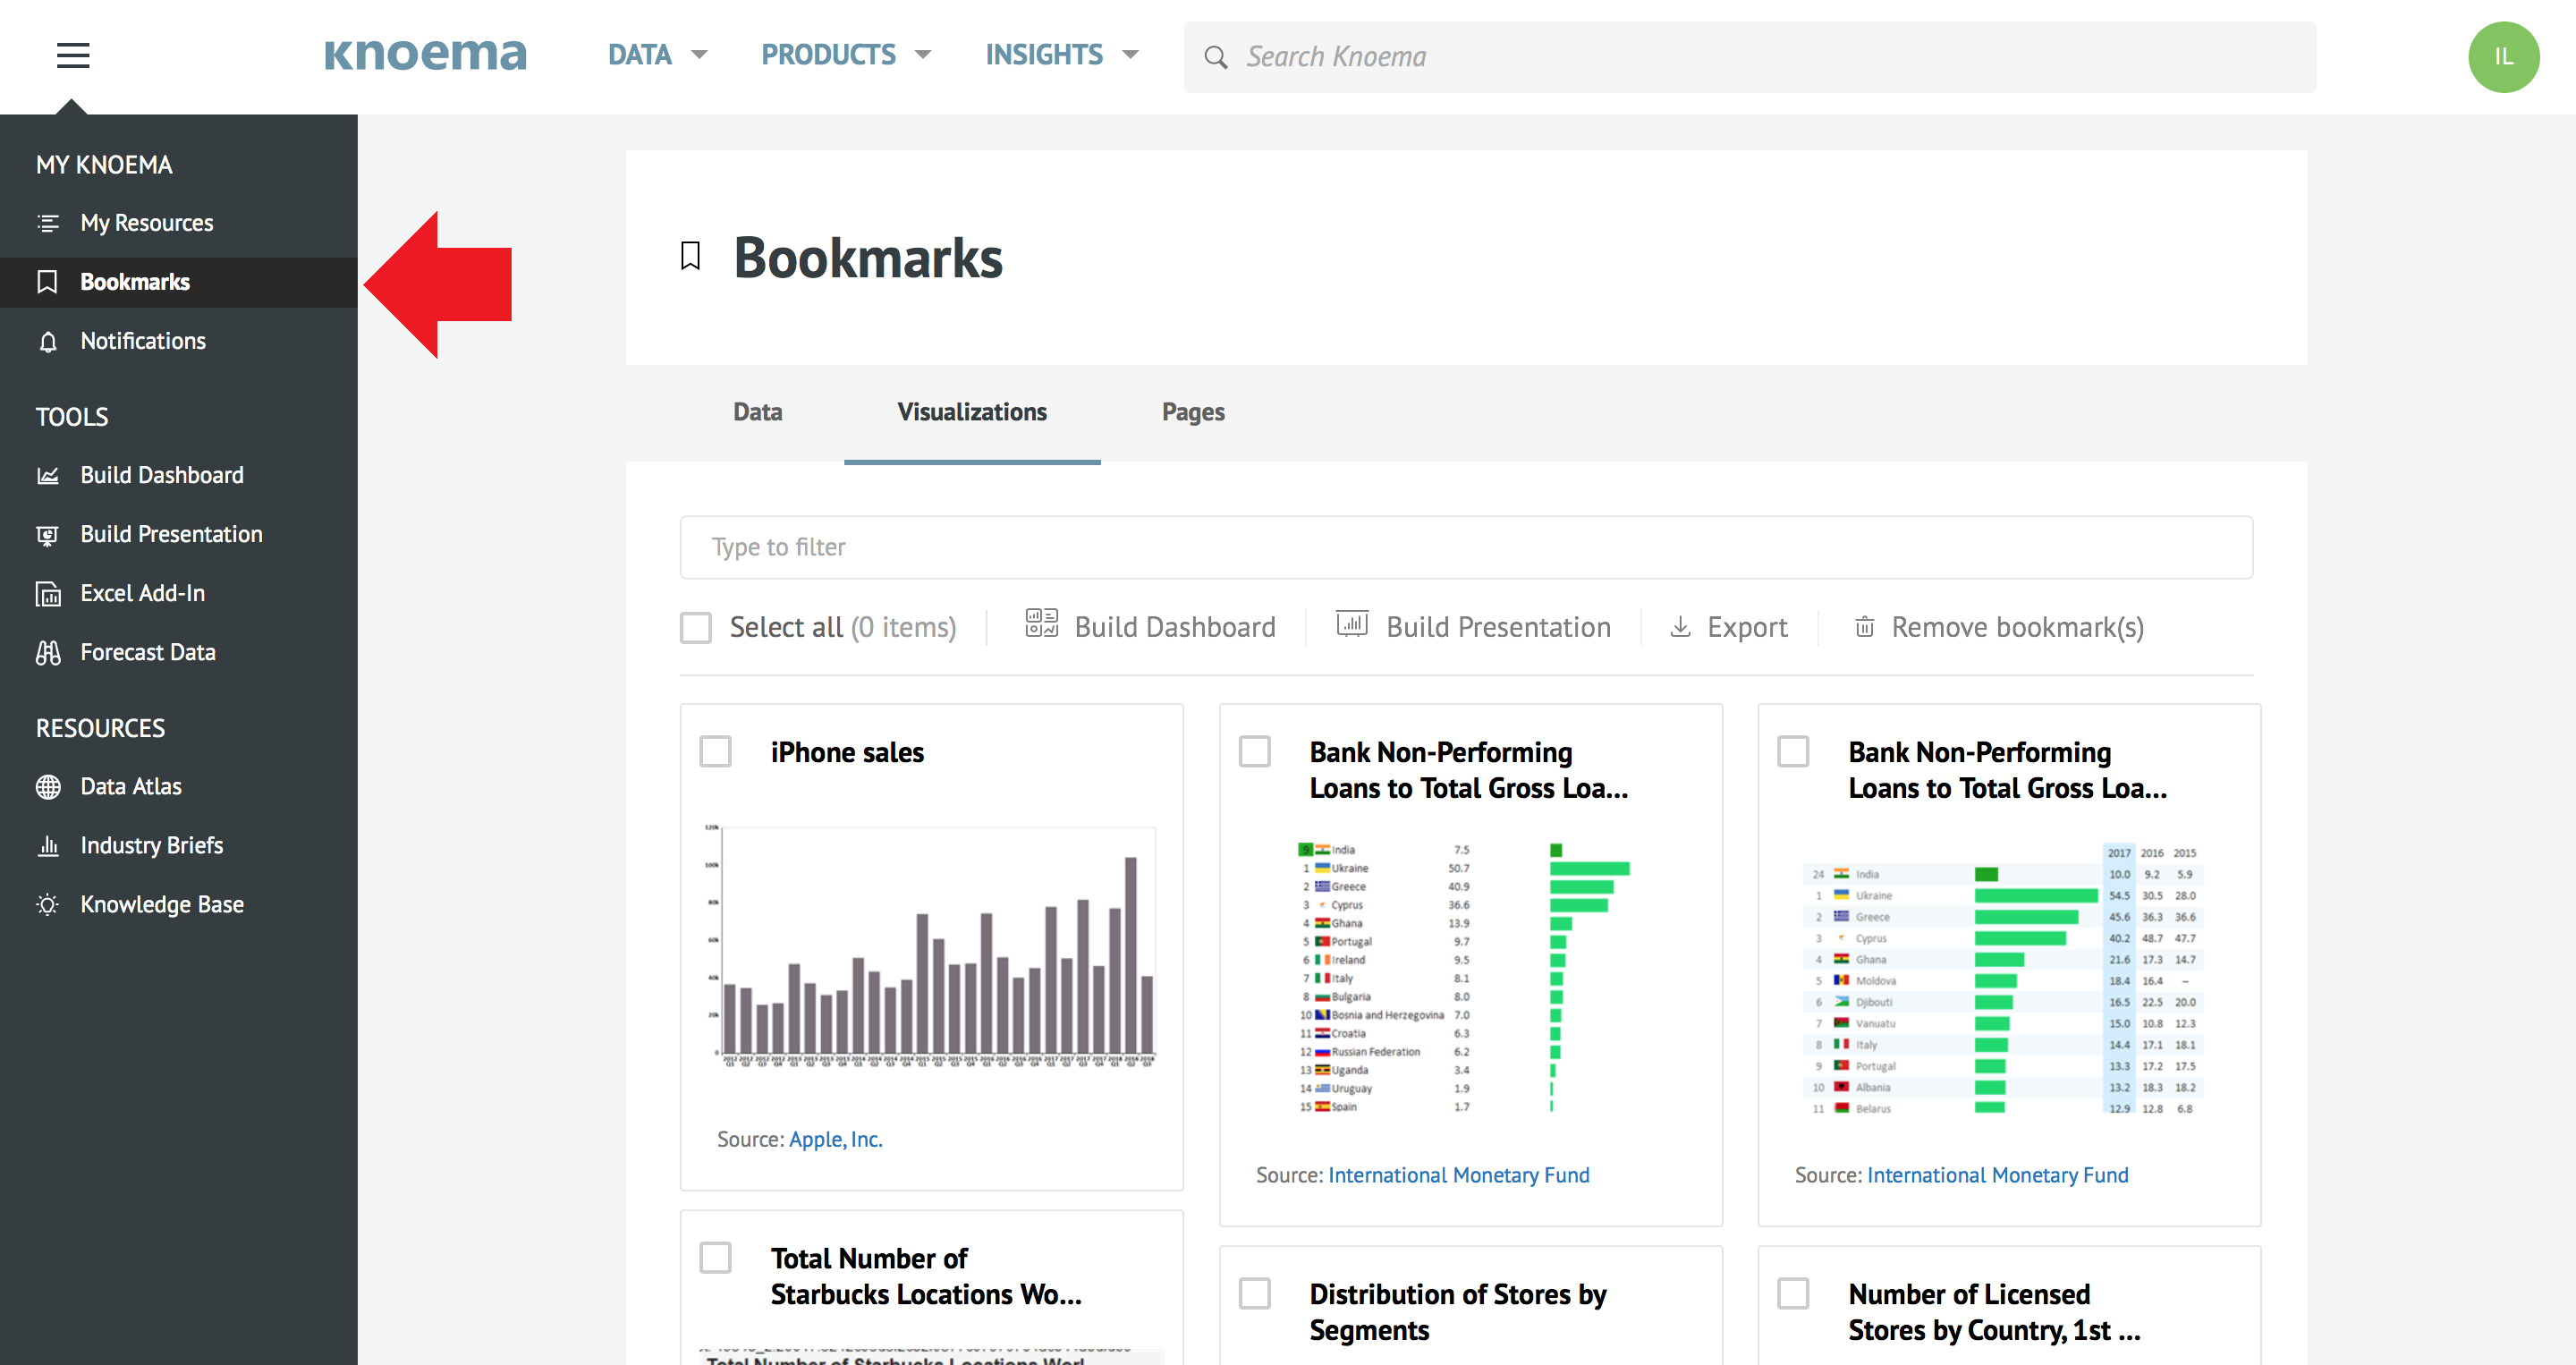Viewport: 2576px width, 1365px height.
Task: Check the Bank Non-Performing Loans card with years
Action: click(1793, 752)
